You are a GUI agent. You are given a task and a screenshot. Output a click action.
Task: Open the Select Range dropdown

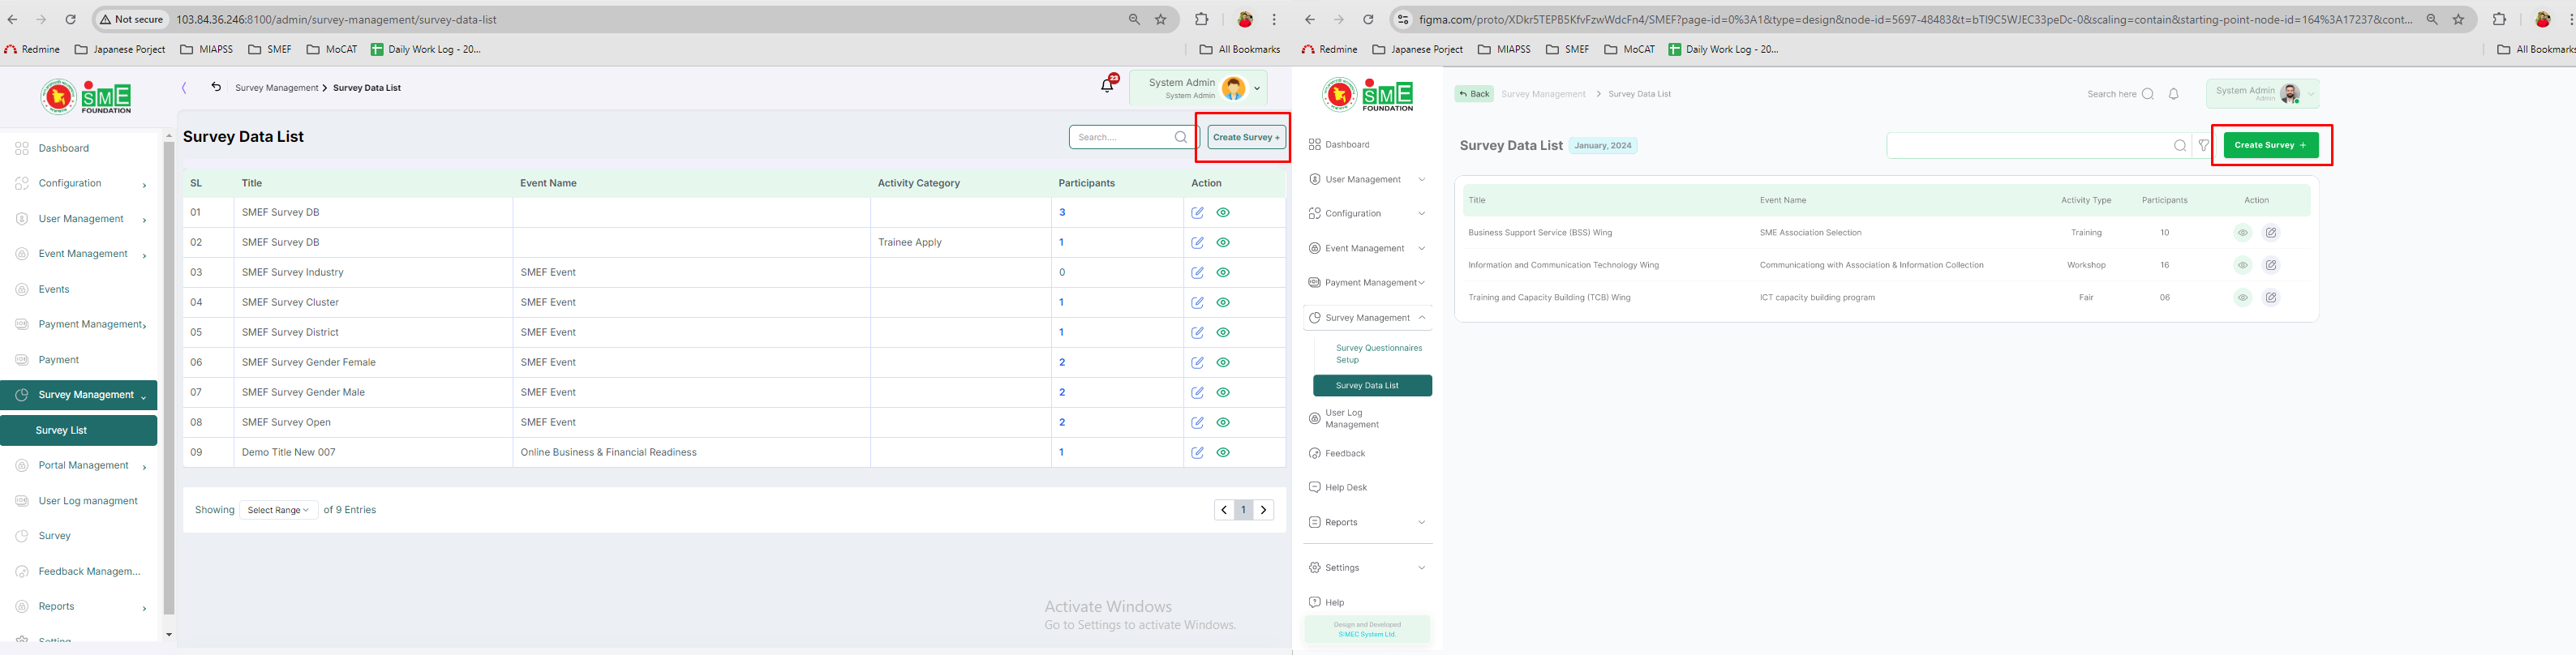pos(278,510)
